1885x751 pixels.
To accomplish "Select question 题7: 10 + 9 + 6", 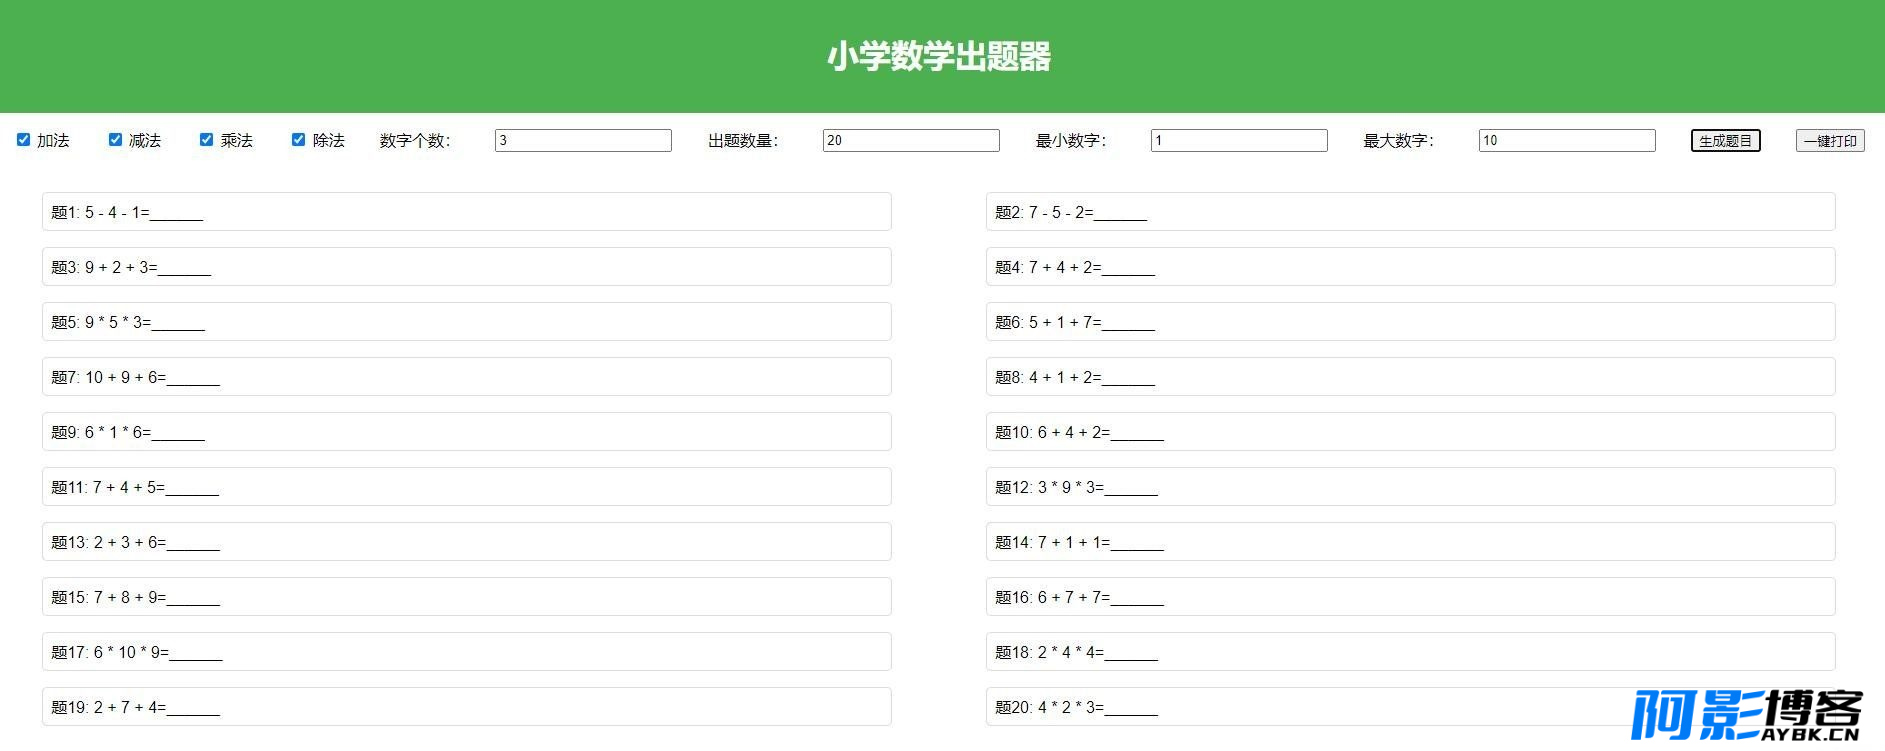I will [467, 377].
